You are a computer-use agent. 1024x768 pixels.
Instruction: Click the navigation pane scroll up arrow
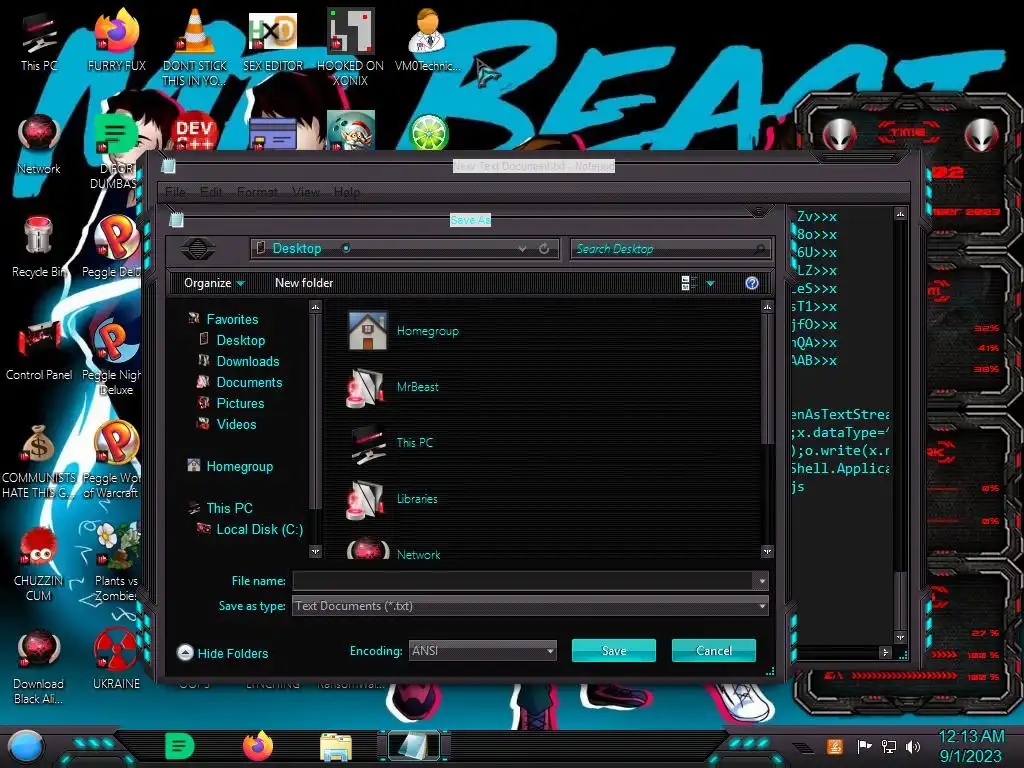(x=315, y=306)
